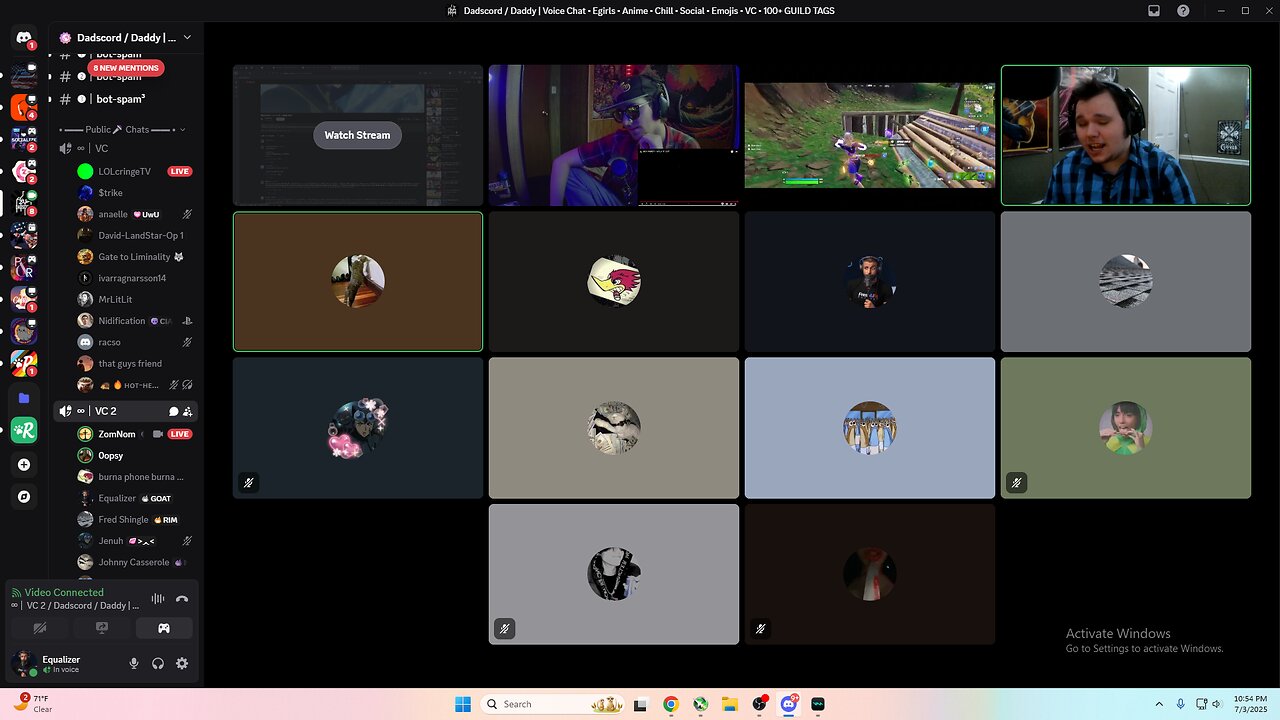The width and height of the screenshot is (1280, 720).
Task: Mute your microphone in user panel
Action: point(134,663)
